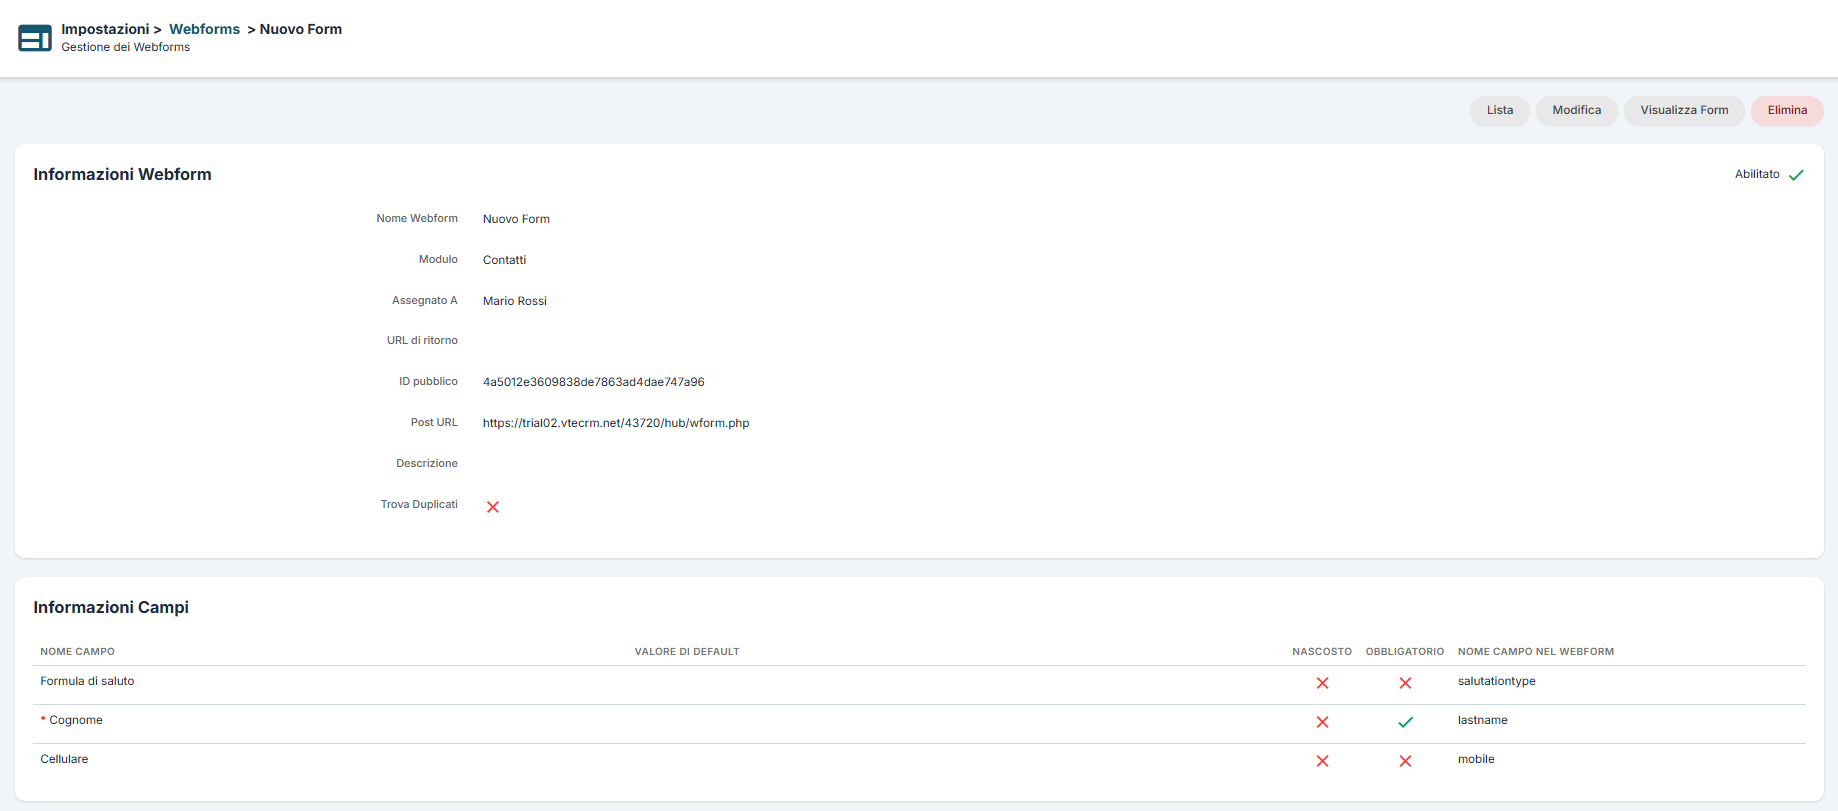Click the mobile webform field name

click(x=1476, y=759)
